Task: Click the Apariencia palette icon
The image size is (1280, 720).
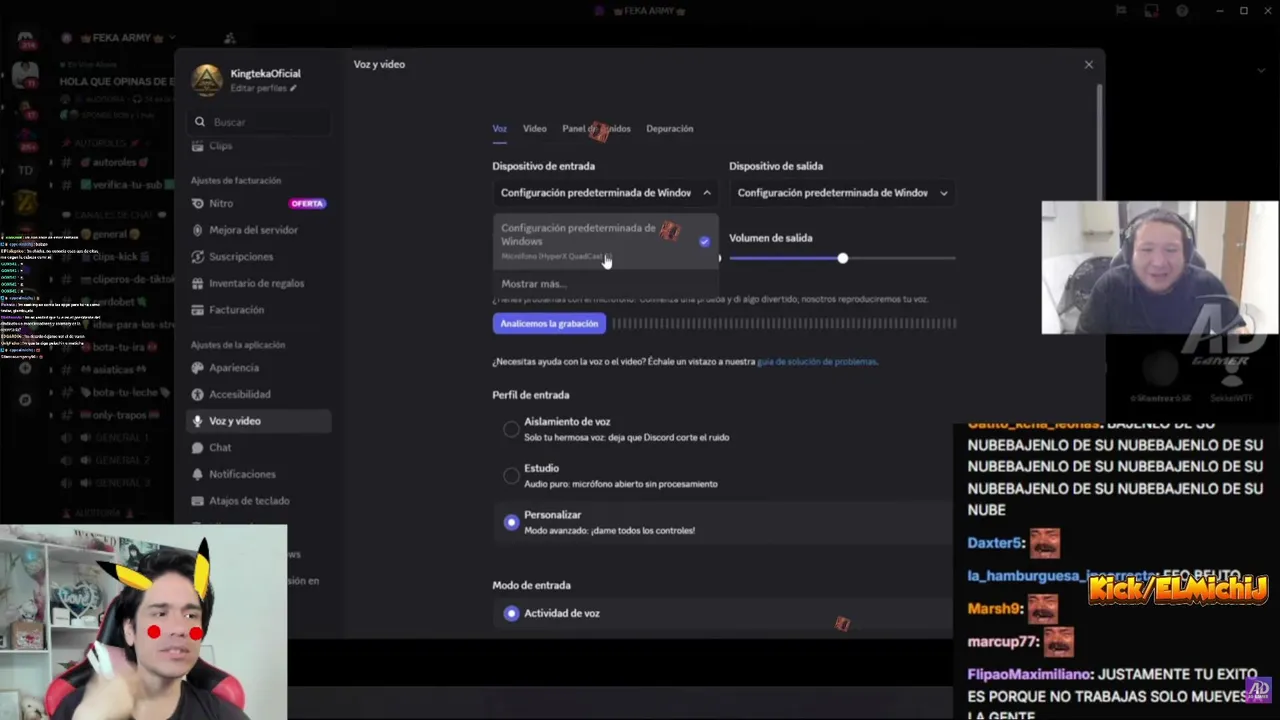Action: point(198,368)
